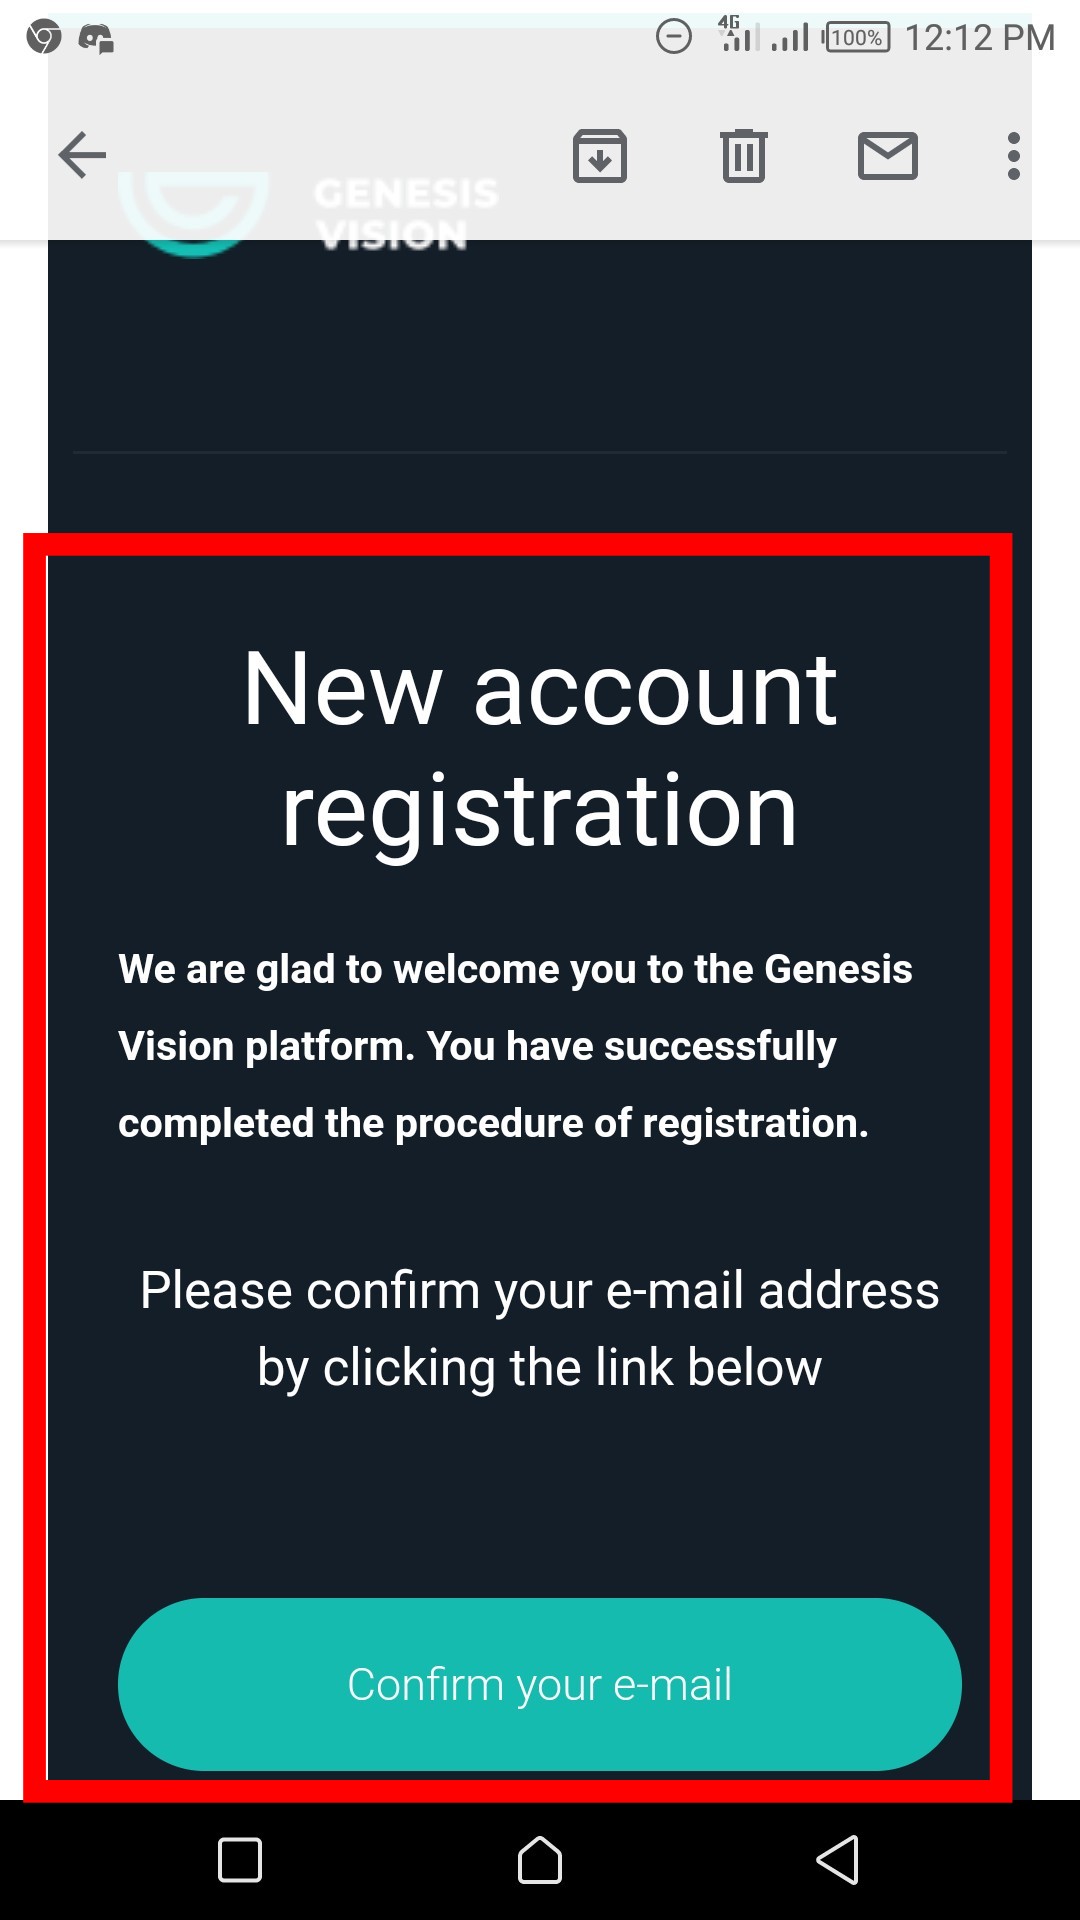Tap the welcome message paragraph

pos(515,1046)
